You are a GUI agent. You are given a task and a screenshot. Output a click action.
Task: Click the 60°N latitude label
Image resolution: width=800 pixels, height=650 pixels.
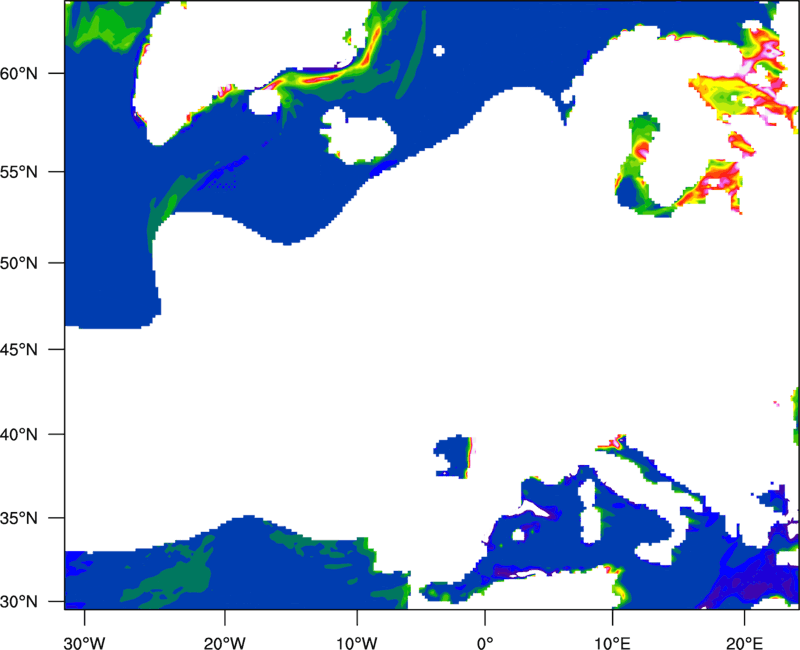(x=19, y=73)
